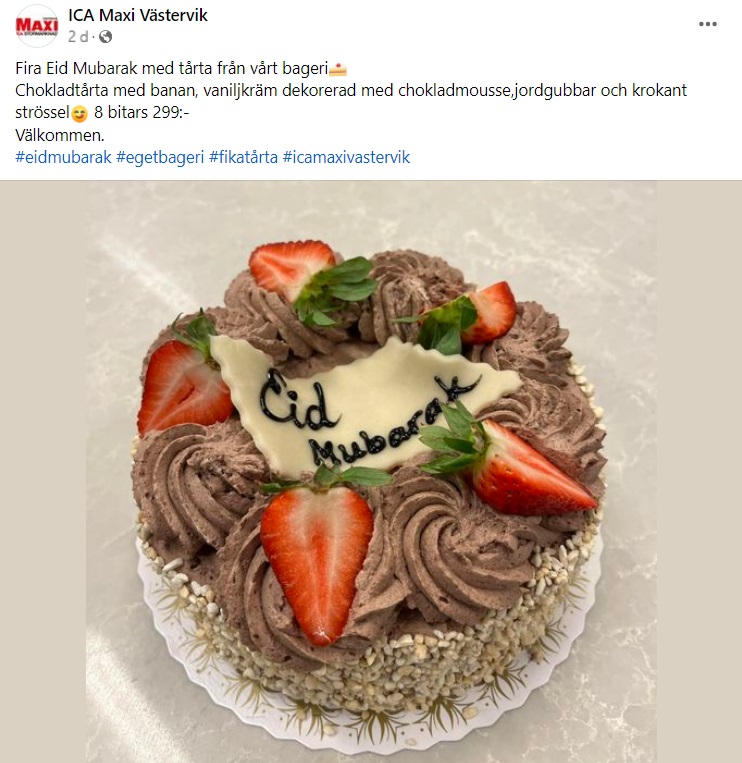Screen dimensions: 742x763
Task: Follow the #icamaxivastervik hashtag
Action: (346, 157)
